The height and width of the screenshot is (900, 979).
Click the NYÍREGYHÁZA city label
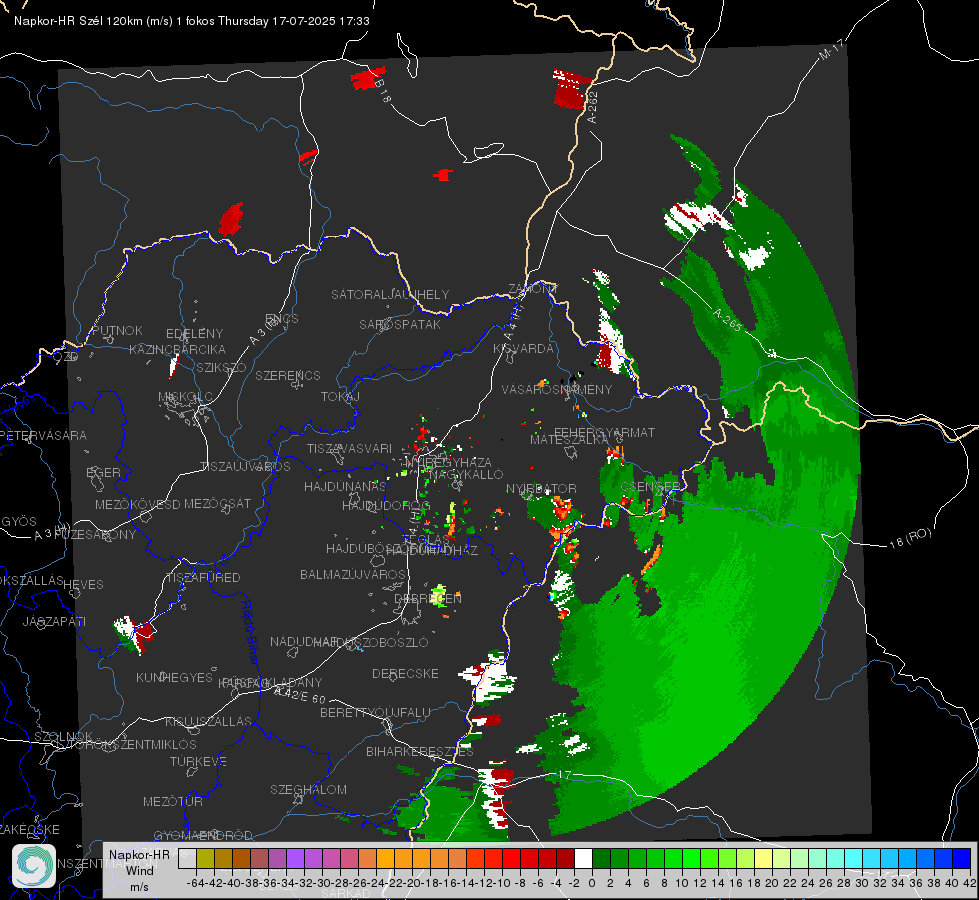click(x=448, y=462)
